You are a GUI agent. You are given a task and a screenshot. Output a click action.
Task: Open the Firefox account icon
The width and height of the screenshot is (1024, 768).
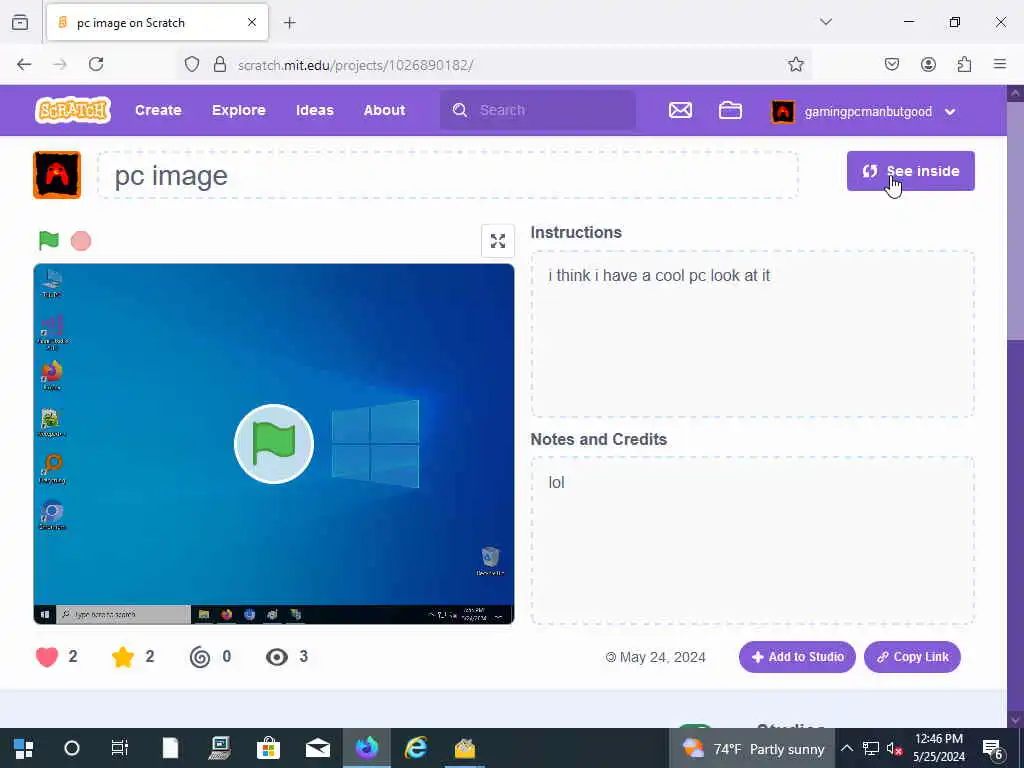(x=928, y=64)
